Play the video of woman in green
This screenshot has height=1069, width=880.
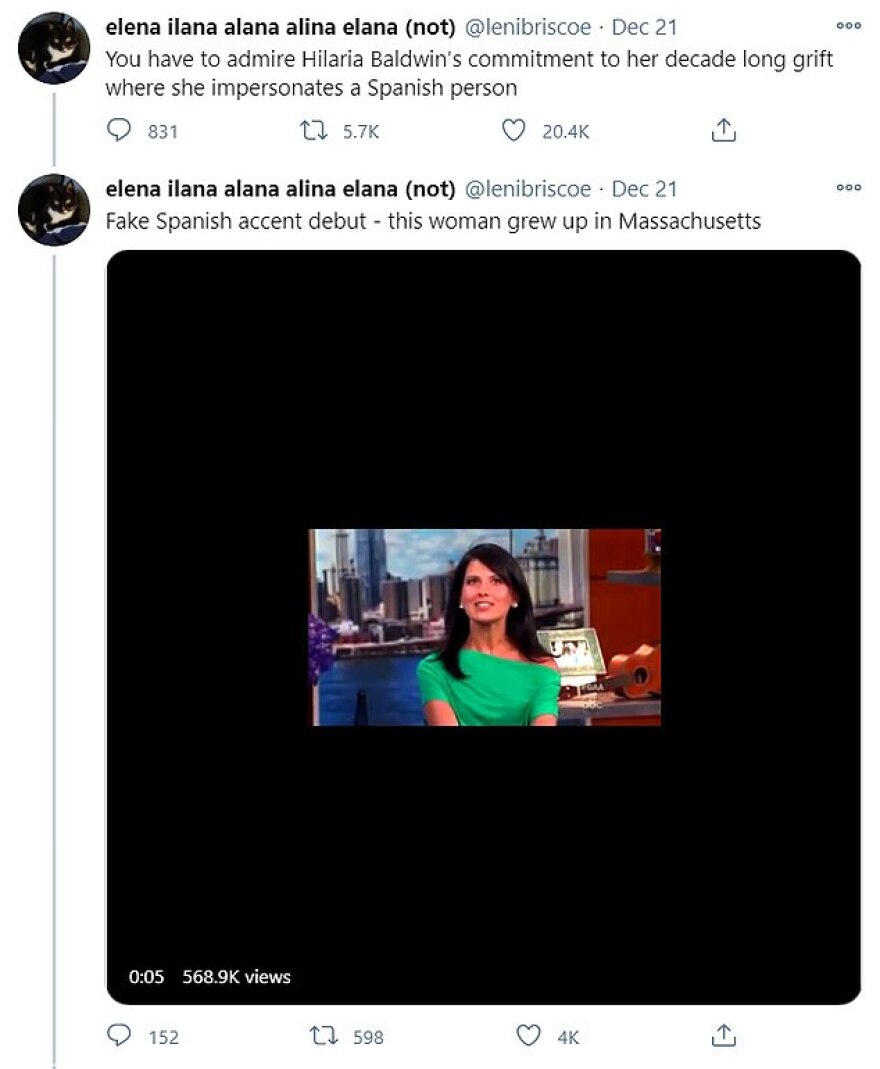point(484,626)
